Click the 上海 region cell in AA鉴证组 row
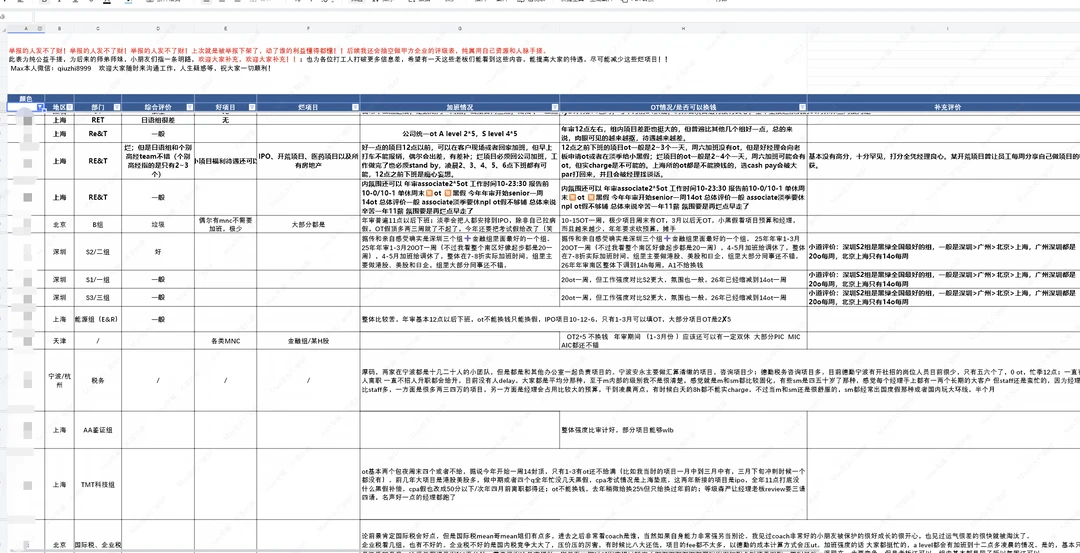The width and height of the screenshot is (1080, 553). [x=59, y=430]
